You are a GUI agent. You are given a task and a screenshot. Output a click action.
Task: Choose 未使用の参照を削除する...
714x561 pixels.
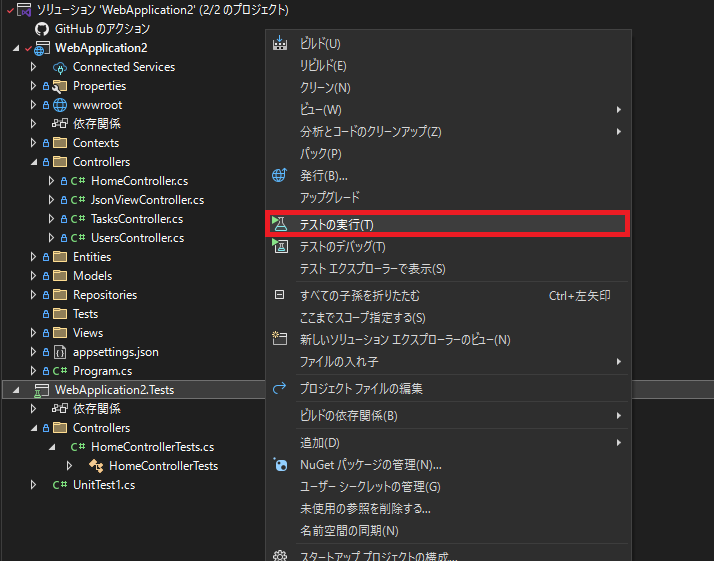tap(448, 509)
